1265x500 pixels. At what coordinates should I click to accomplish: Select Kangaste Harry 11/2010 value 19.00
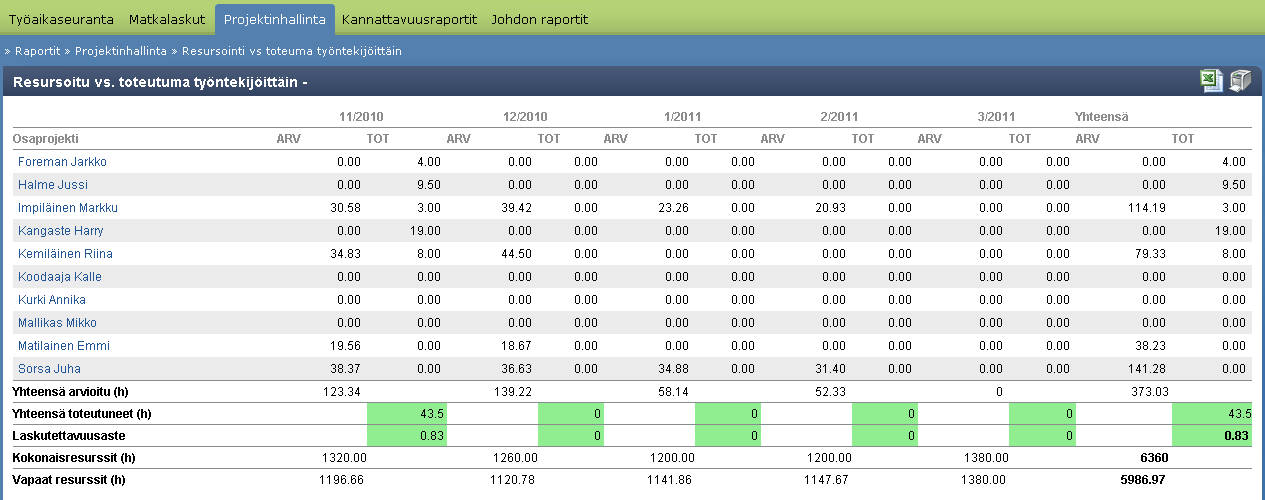(425, 231)
